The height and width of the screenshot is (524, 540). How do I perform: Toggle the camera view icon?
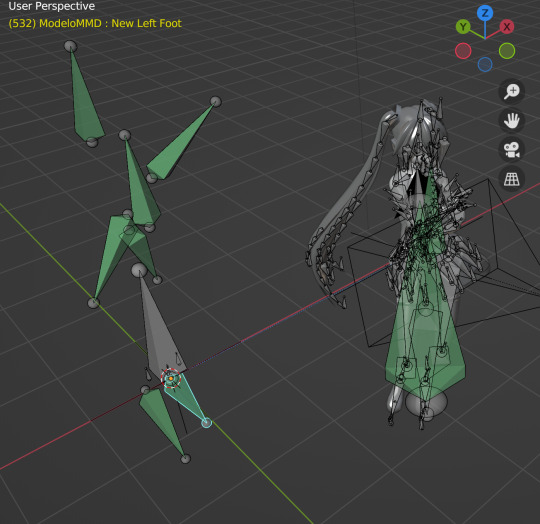click(512, 150)
